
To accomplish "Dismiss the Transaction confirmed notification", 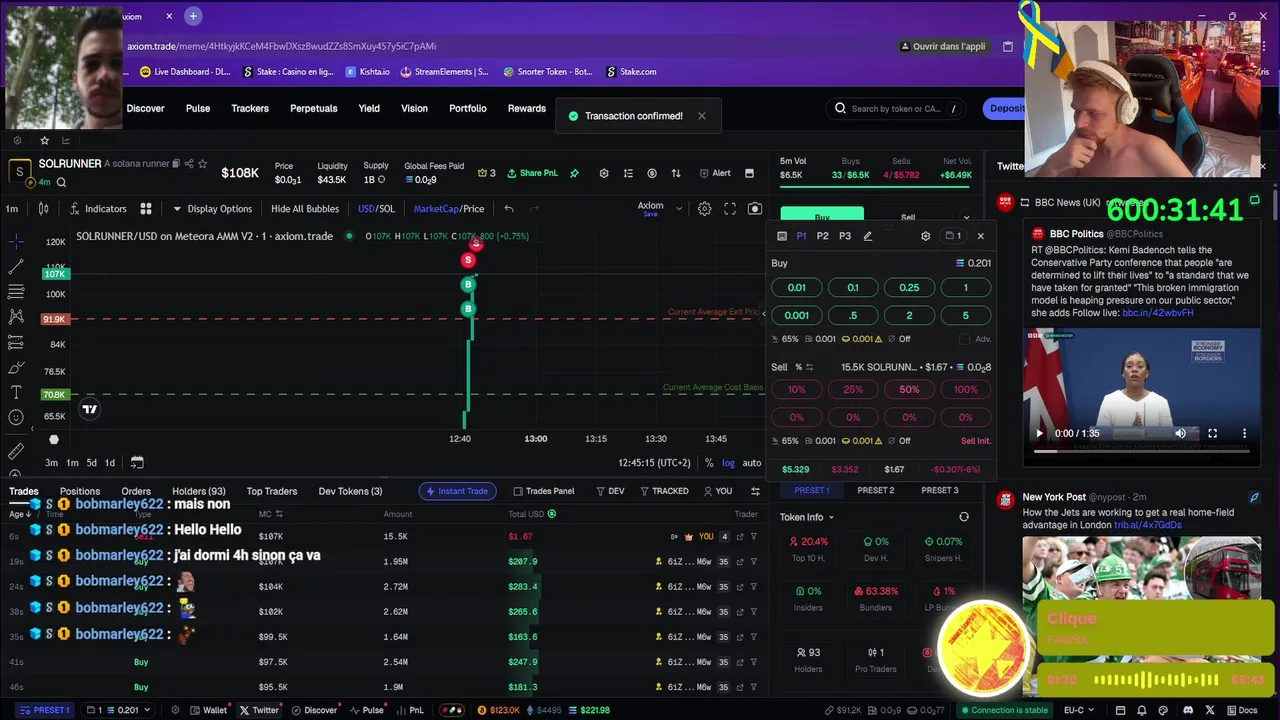I will point(702,116).
